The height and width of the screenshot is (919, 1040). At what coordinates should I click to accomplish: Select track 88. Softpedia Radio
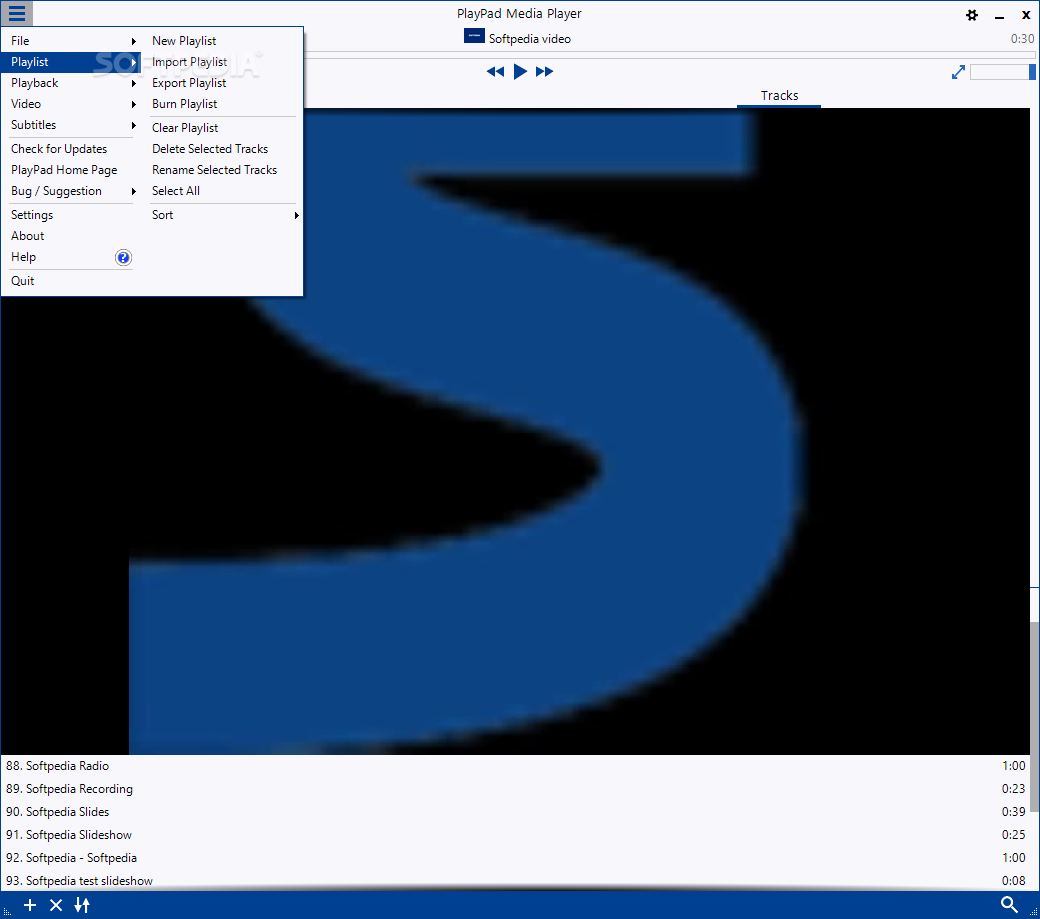pyautogui.click(x=515, y=766)
